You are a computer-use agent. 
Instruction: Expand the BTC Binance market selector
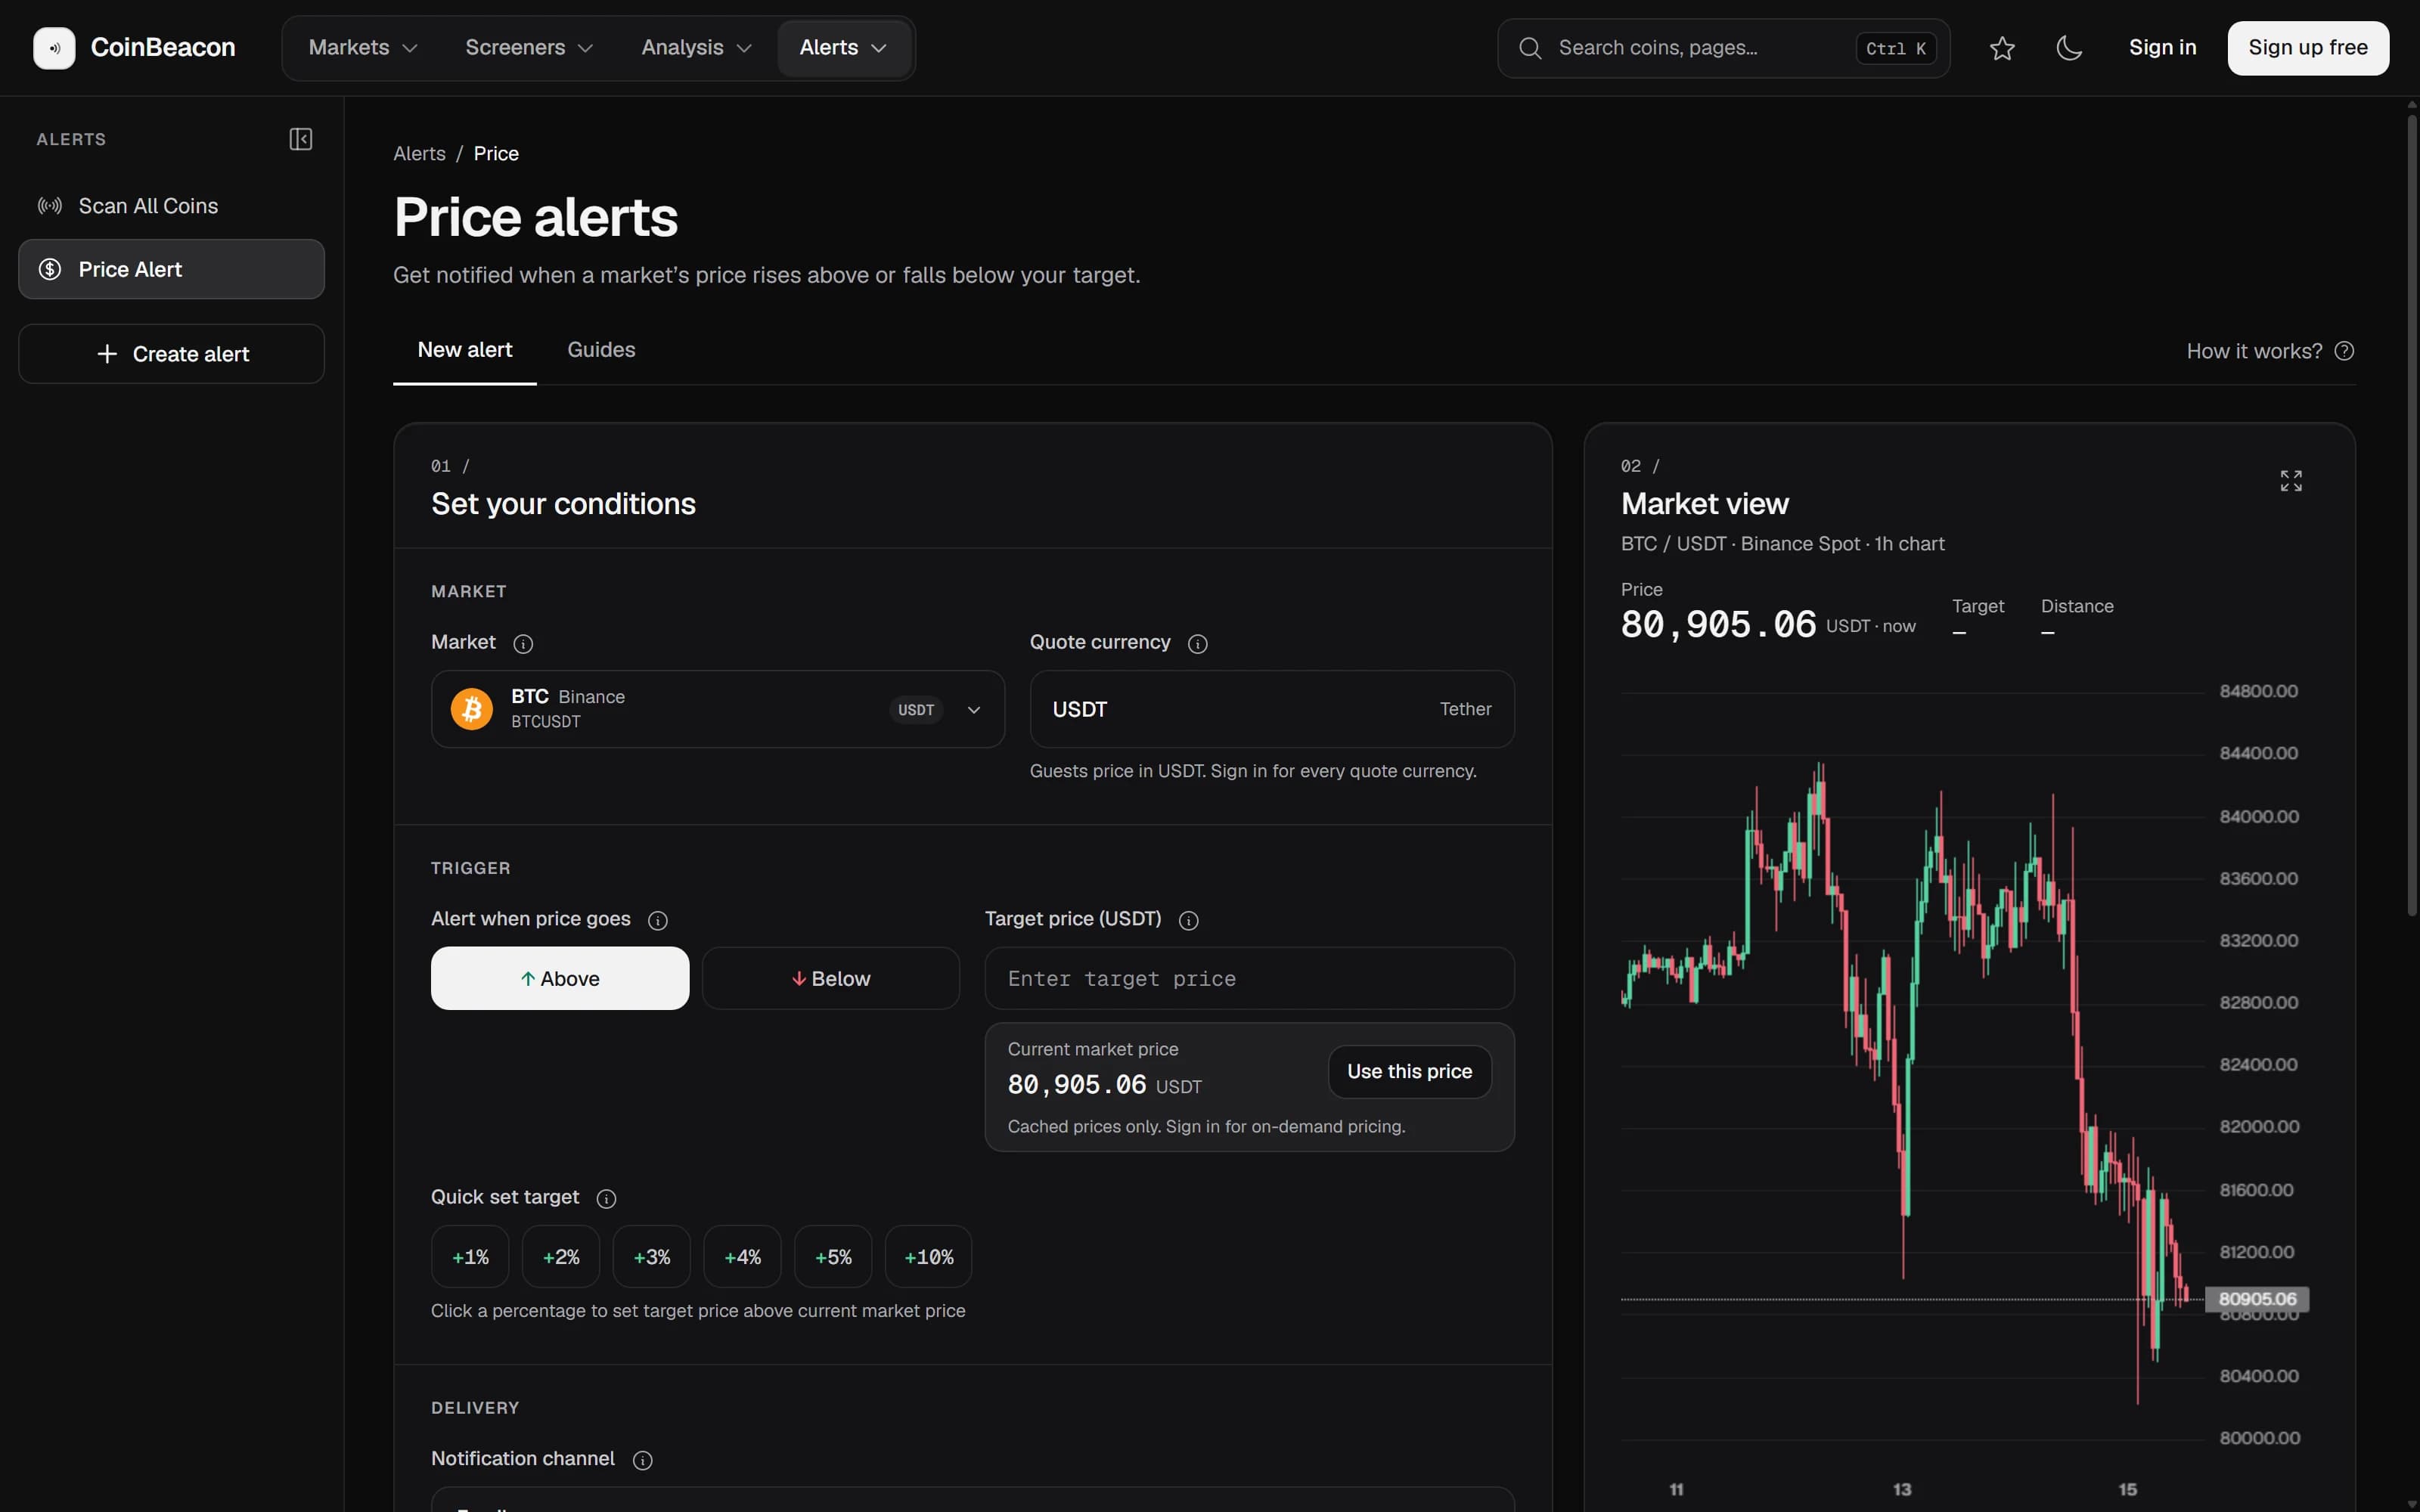click(718, 709)
